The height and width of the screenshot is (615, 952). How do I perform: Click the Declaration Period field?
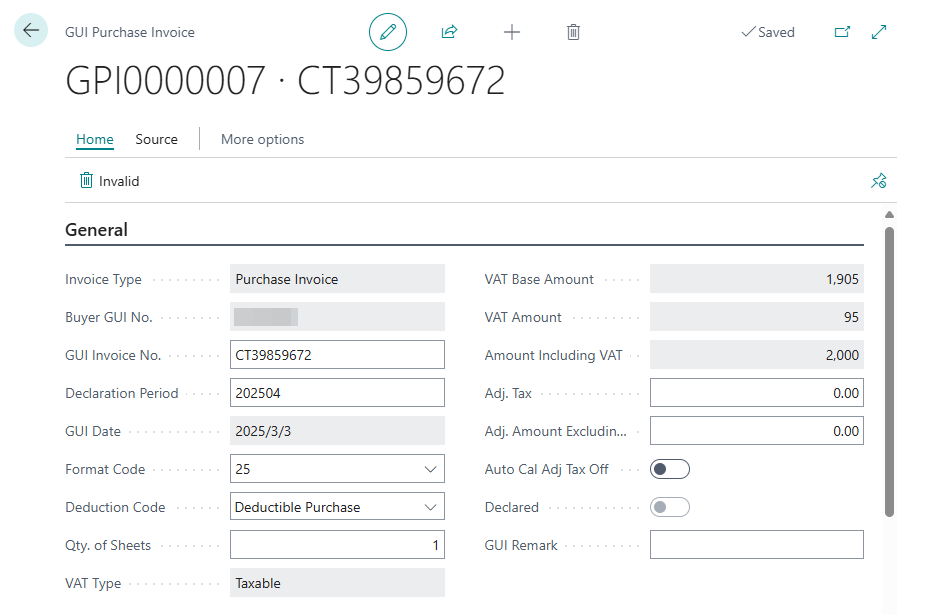337,393
